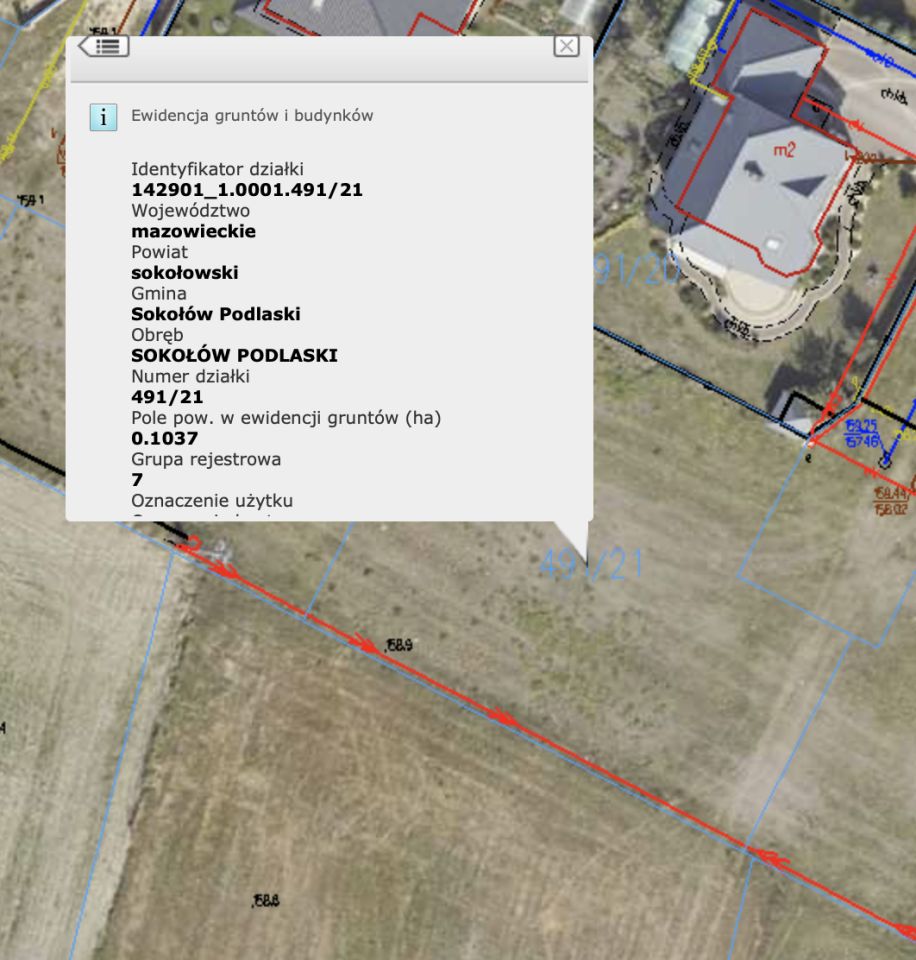Click the 'Identyfikator działki' label
This screenshot has height=960, width=916.
point(217,169)
